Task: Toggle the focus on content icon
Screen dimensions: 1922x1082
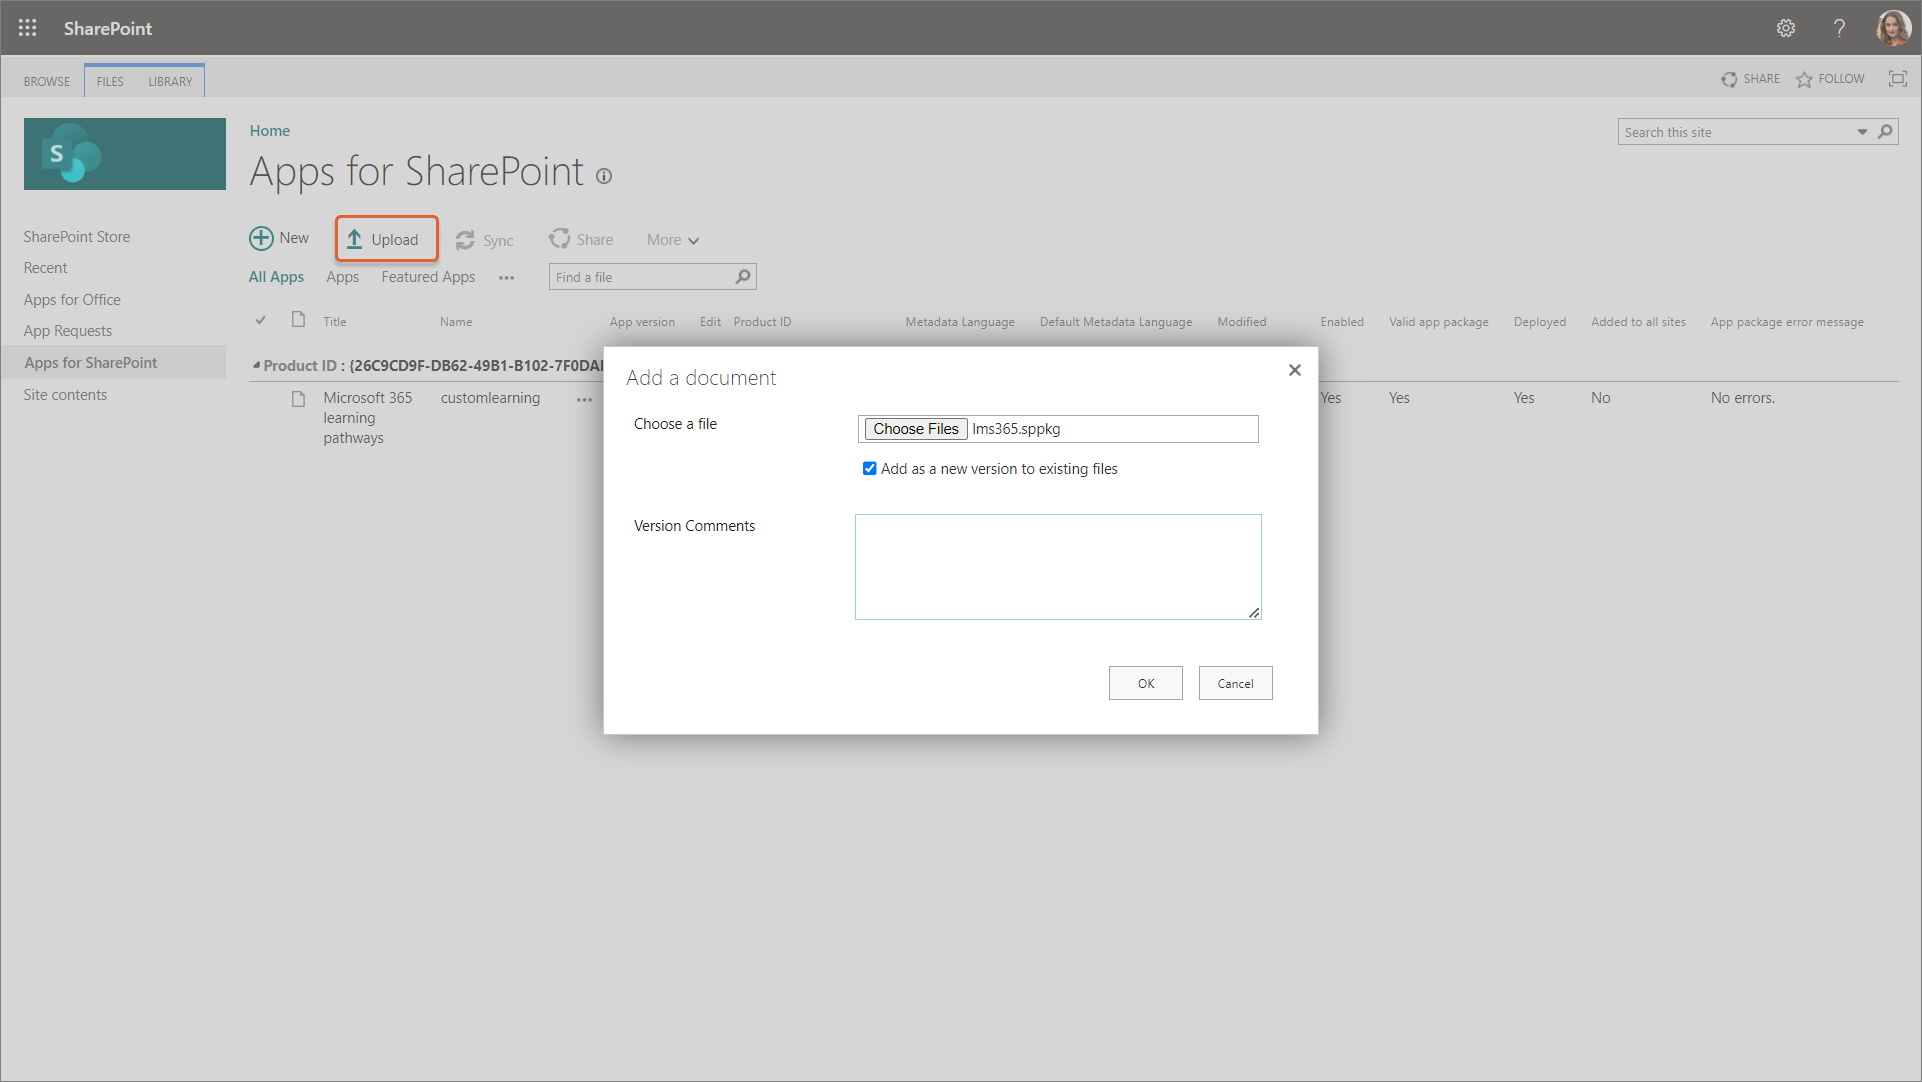Action: (1897, 79)
